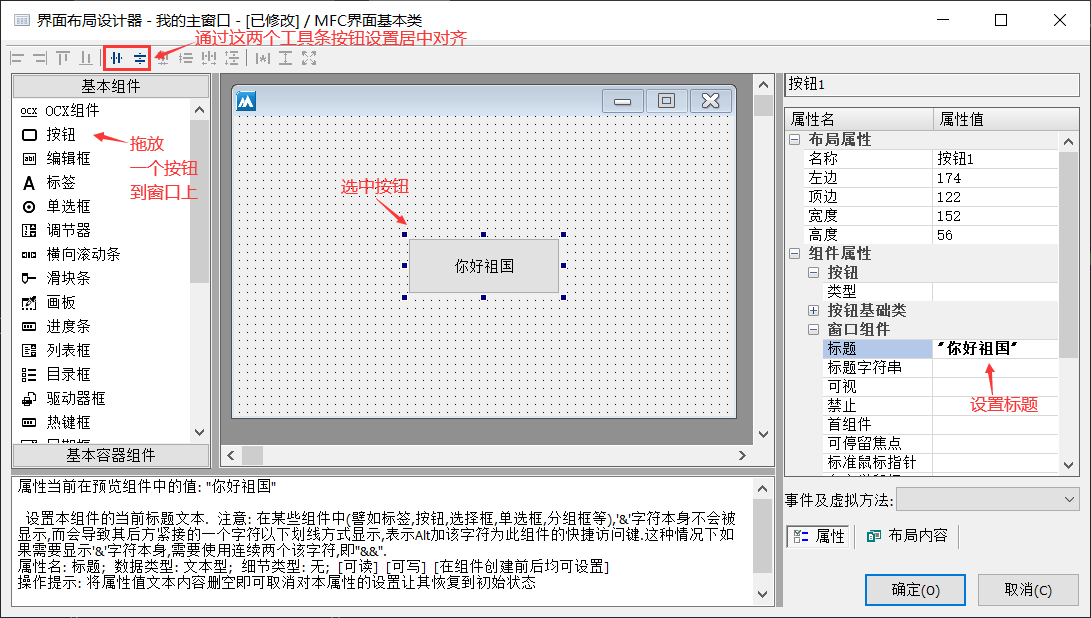Image resolution: width=1091 pixels, height=618 pixels.
Task: Click component list scroll down arrow
Action: coord(200,432)
